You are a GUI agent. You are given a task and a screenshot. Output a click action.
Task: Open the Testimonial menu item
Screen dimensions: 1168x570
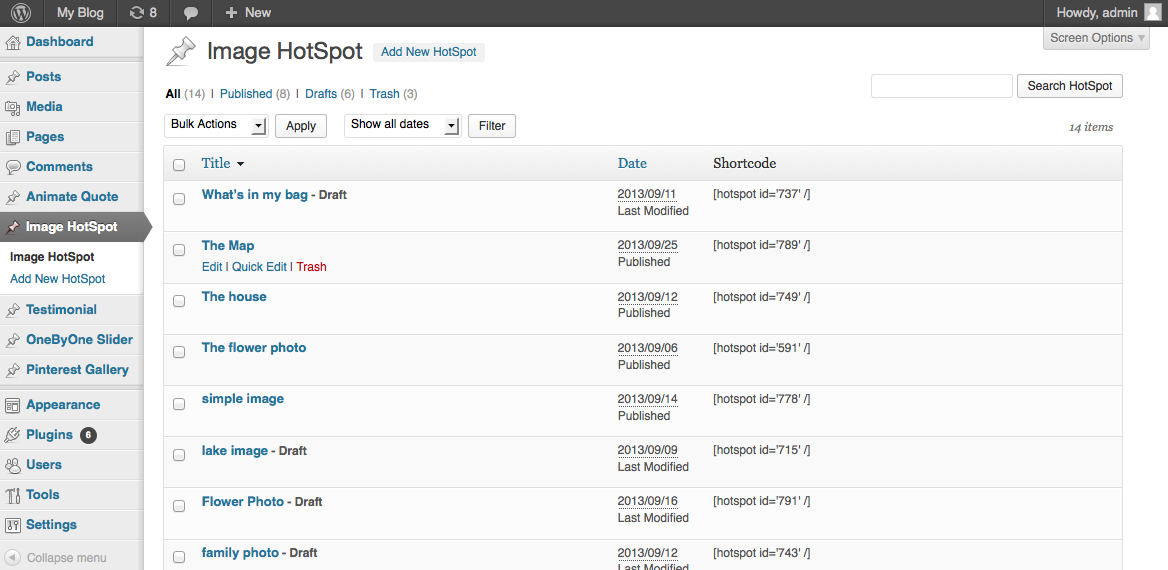61,310
